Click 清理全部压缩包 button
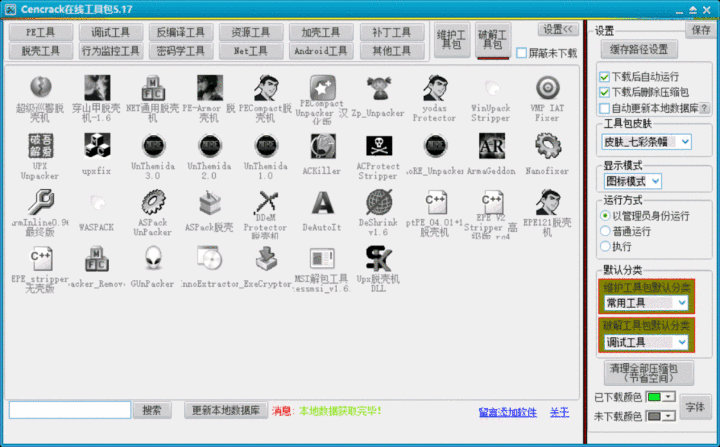Image resolution: width=720 pixels, height=447 pixels. coord(649,373)
